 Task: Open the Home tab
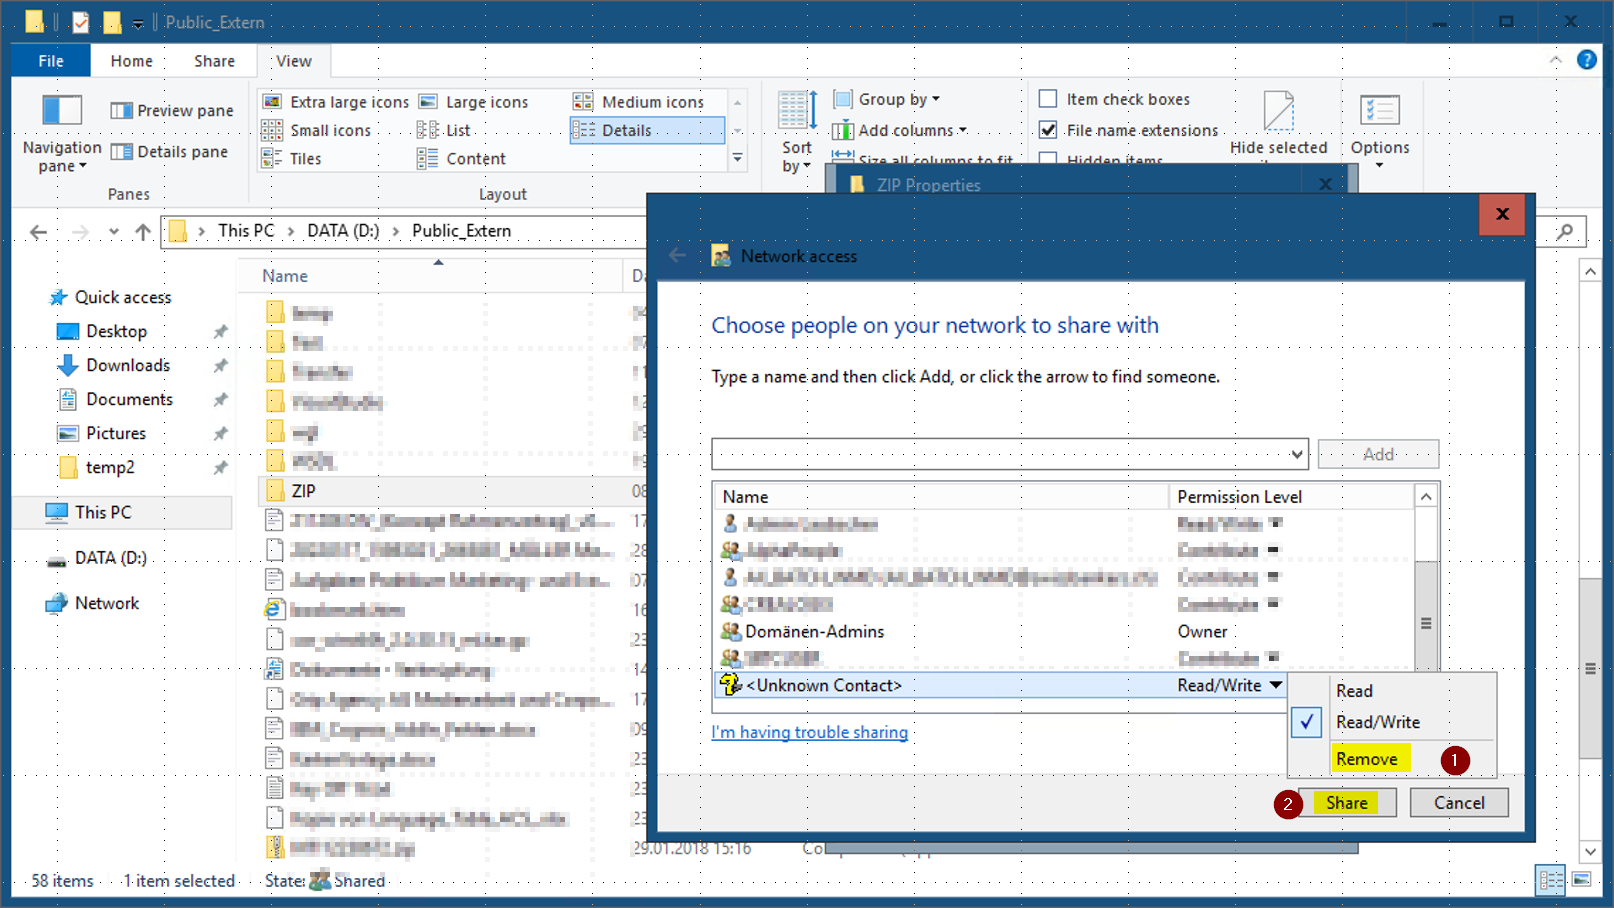(x=132, y=61)
